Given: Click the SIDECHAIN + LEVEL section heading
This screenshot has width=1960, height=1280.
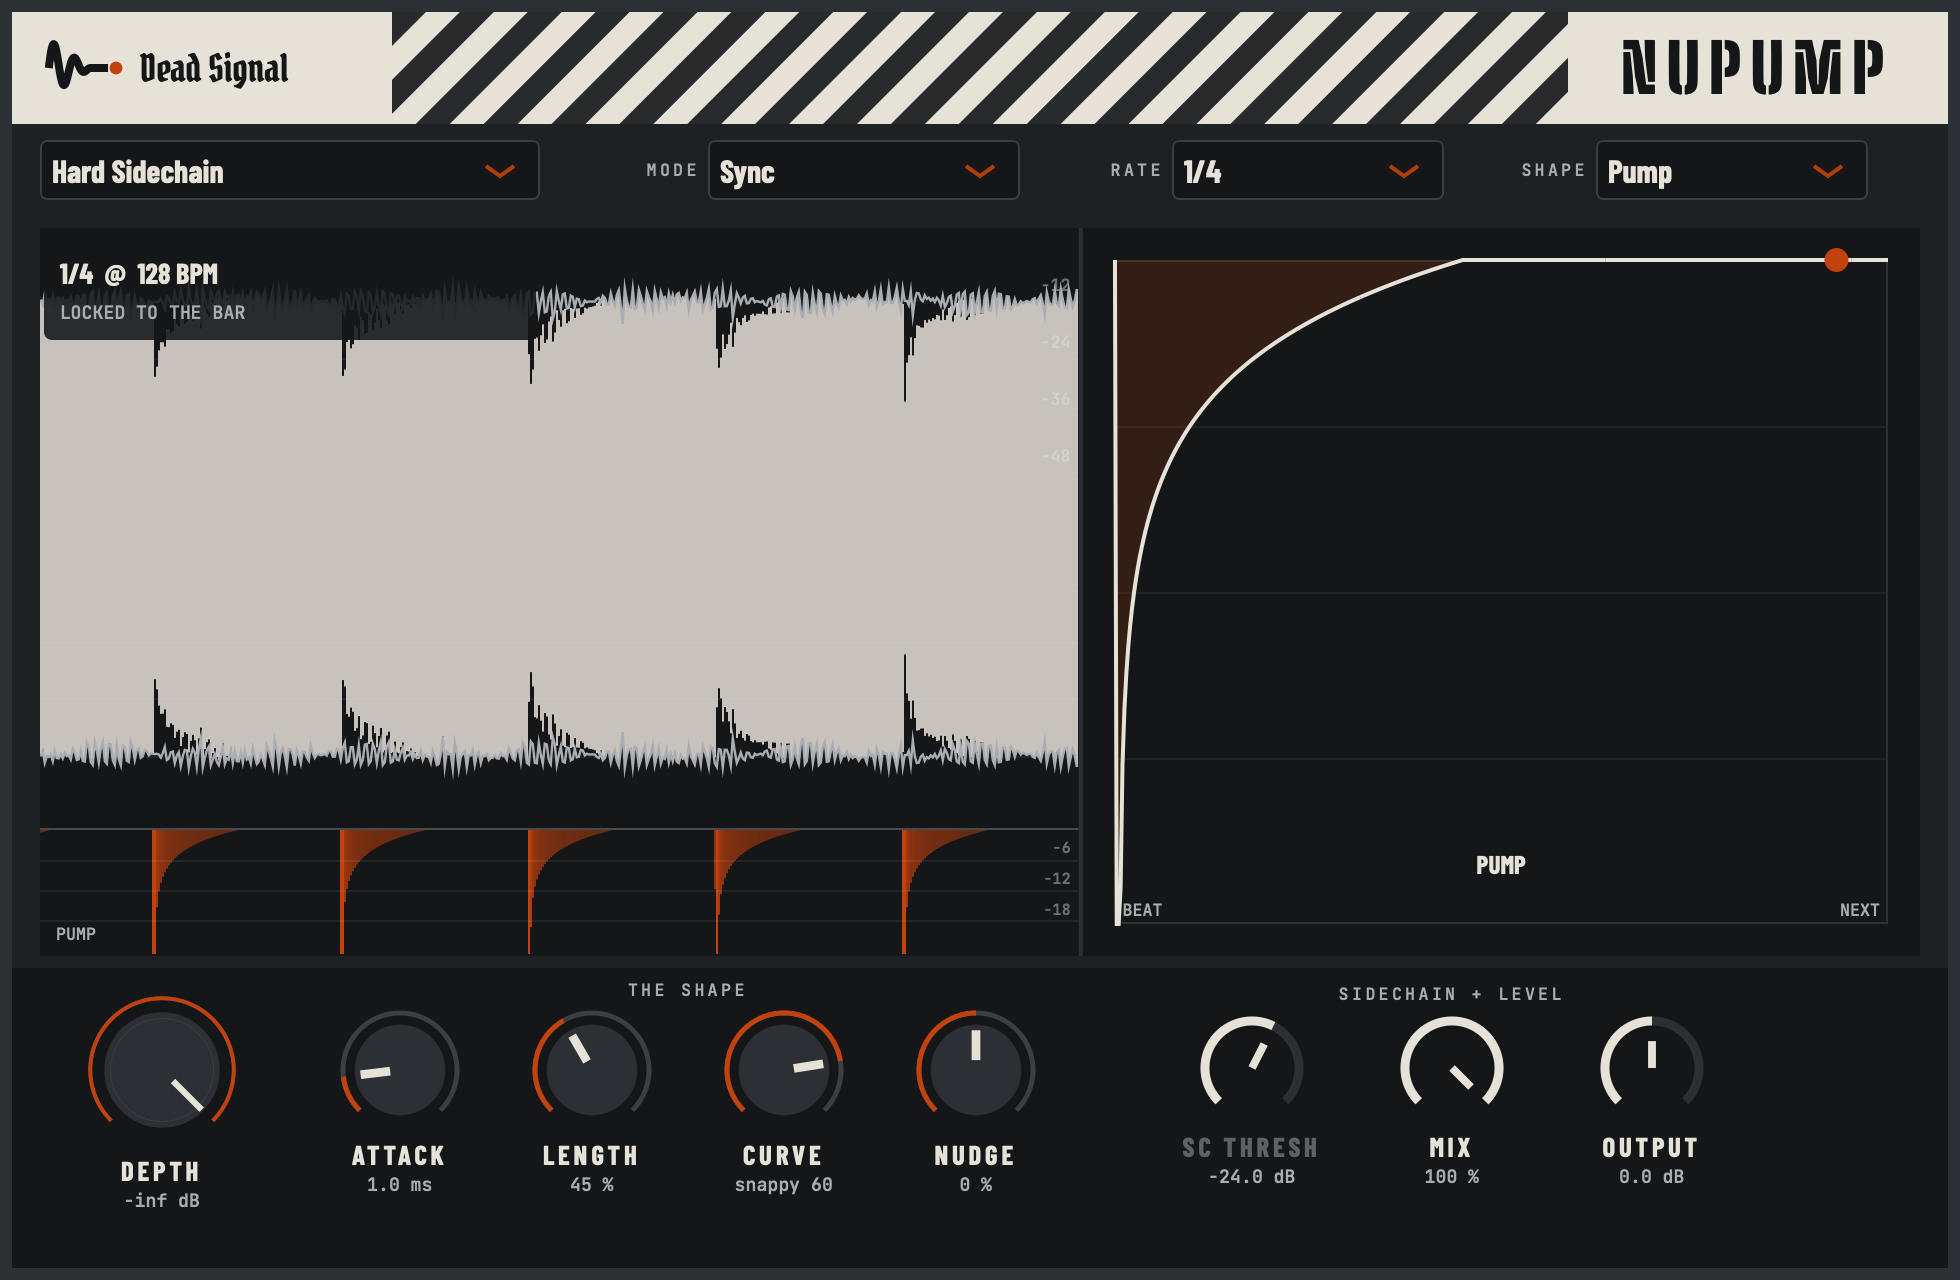Looking at the screenshot, I should 1450,994.
